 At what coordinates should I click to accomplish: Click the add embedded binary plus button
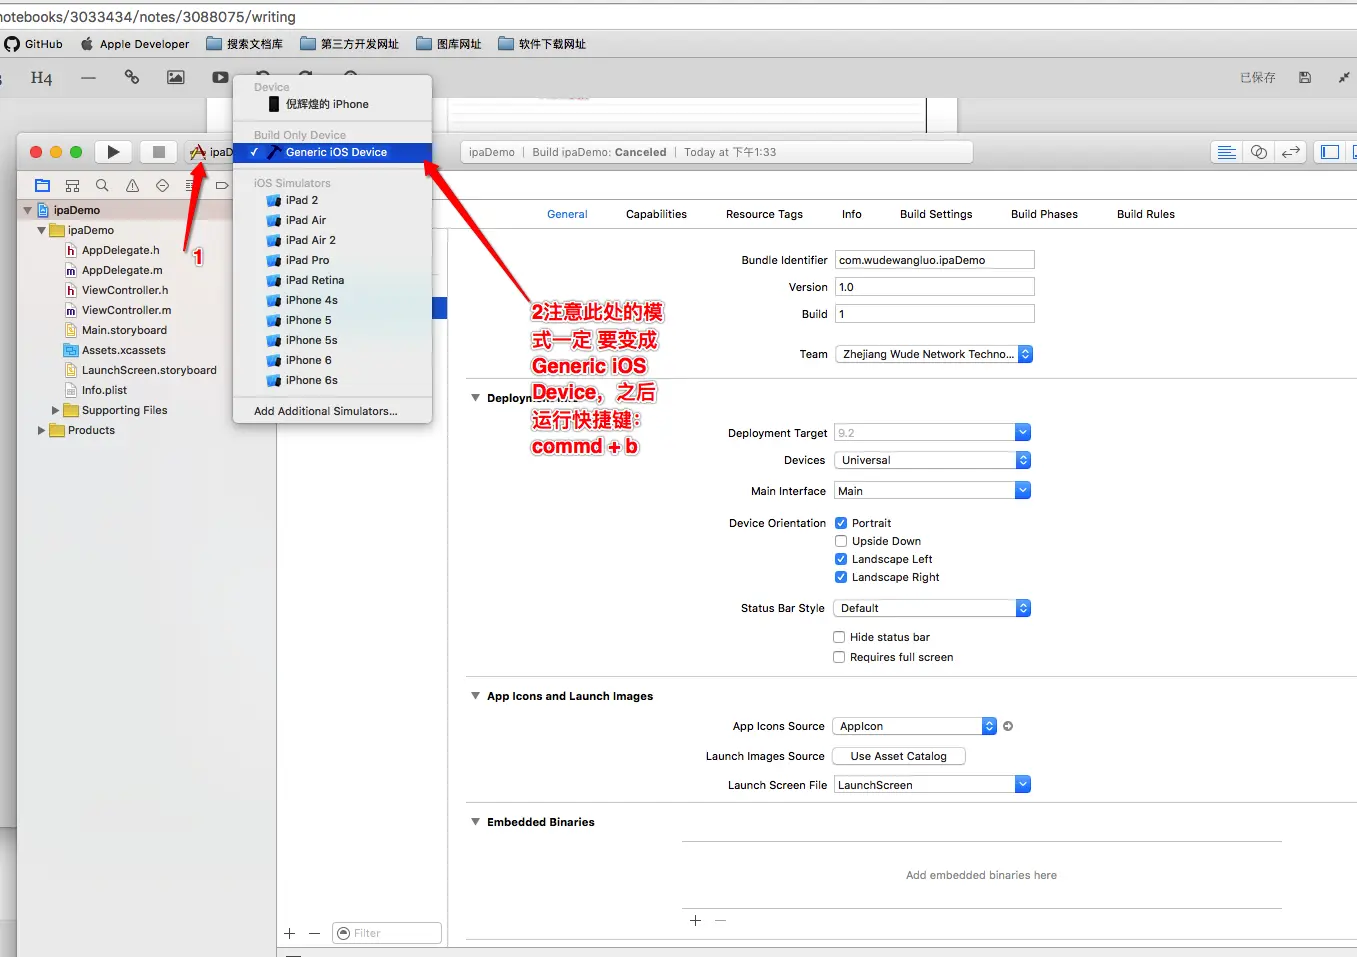pyautogui.click(x=695, y=920)
